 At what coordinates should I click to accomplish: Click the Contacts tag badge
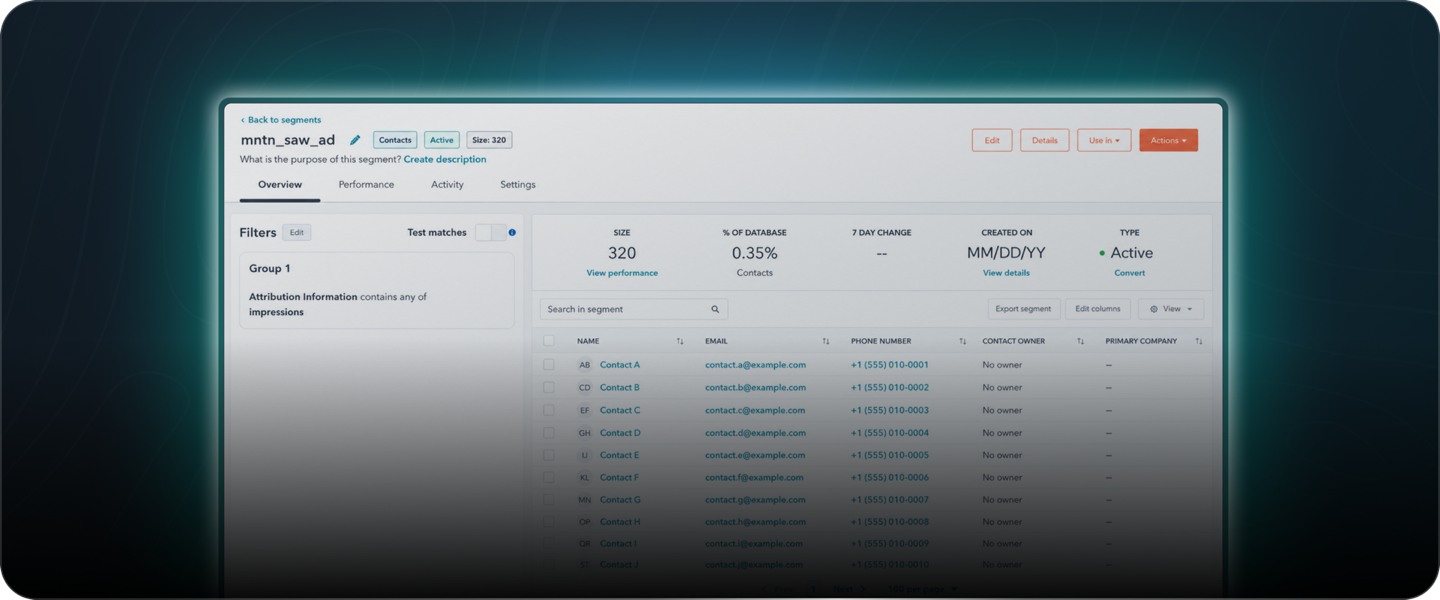[395, 140]
